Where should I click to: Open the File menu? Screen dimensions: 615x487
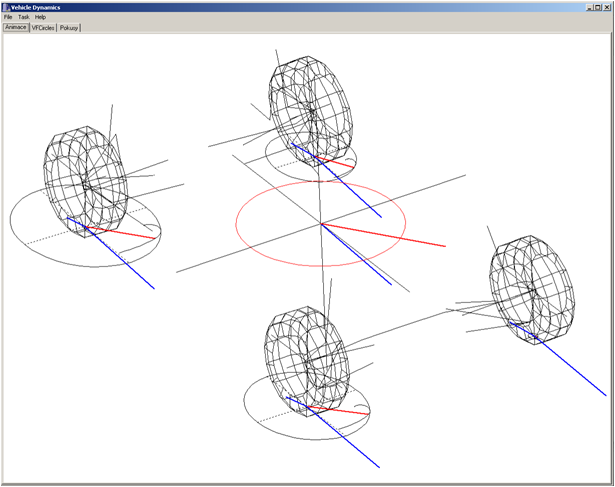[x=8, y=17]
